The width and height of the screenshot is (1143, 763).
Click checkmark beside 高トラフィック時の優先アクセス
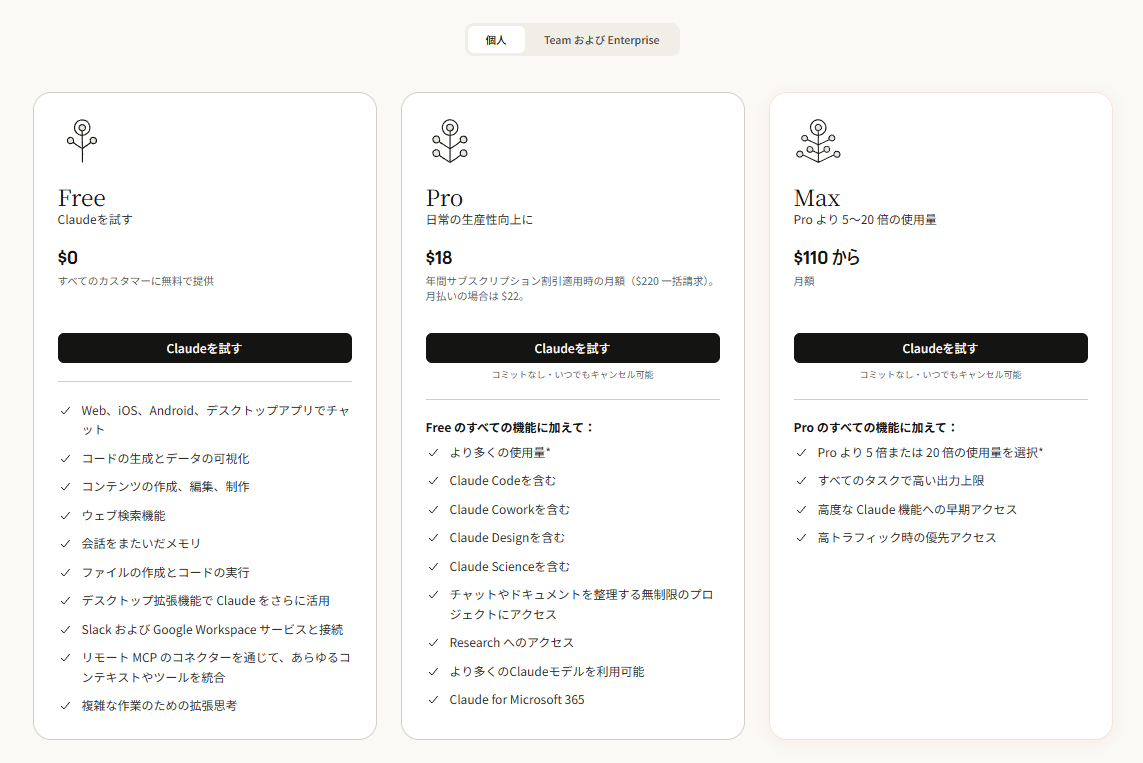click(x=802, y=538)
